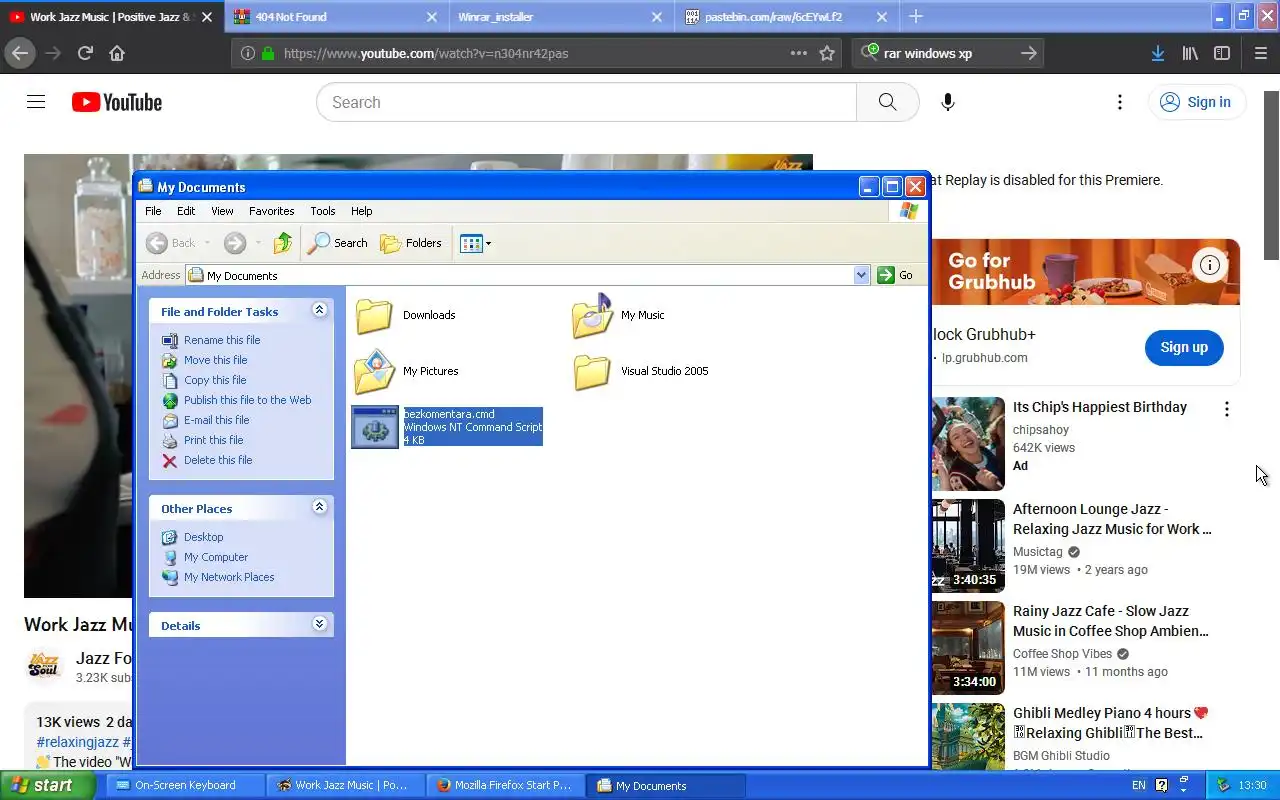Viewport: 1280px width, 800px height.
Task: Click Grubhub Sign up button
Action: pyautogui.click(x=1184, y=347)
